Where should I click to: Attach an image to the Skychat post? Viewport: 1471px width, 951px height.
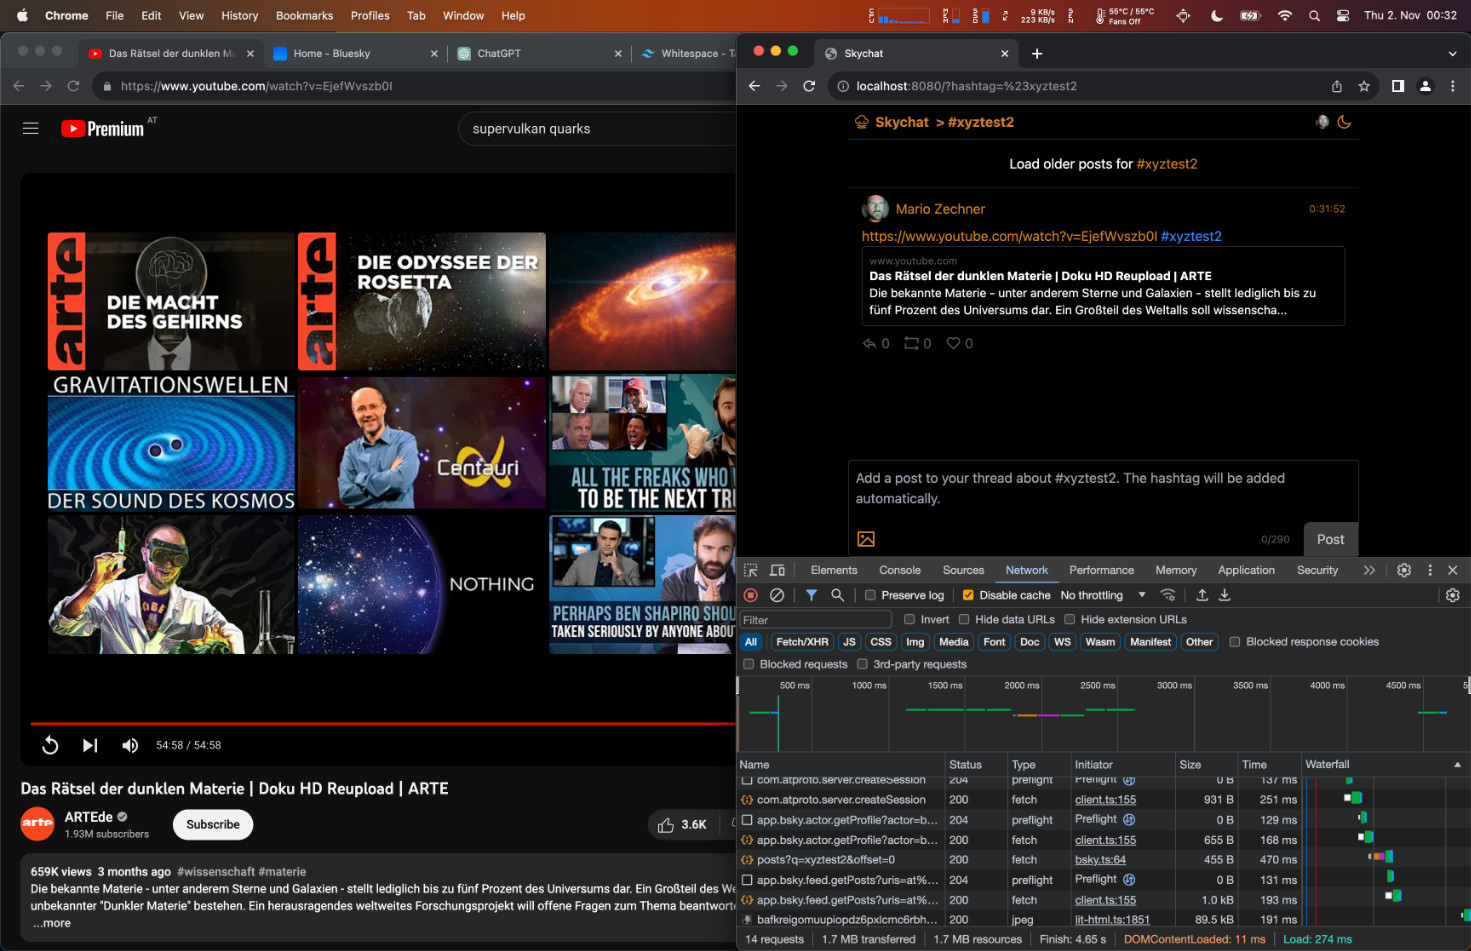tap(866, 539)
